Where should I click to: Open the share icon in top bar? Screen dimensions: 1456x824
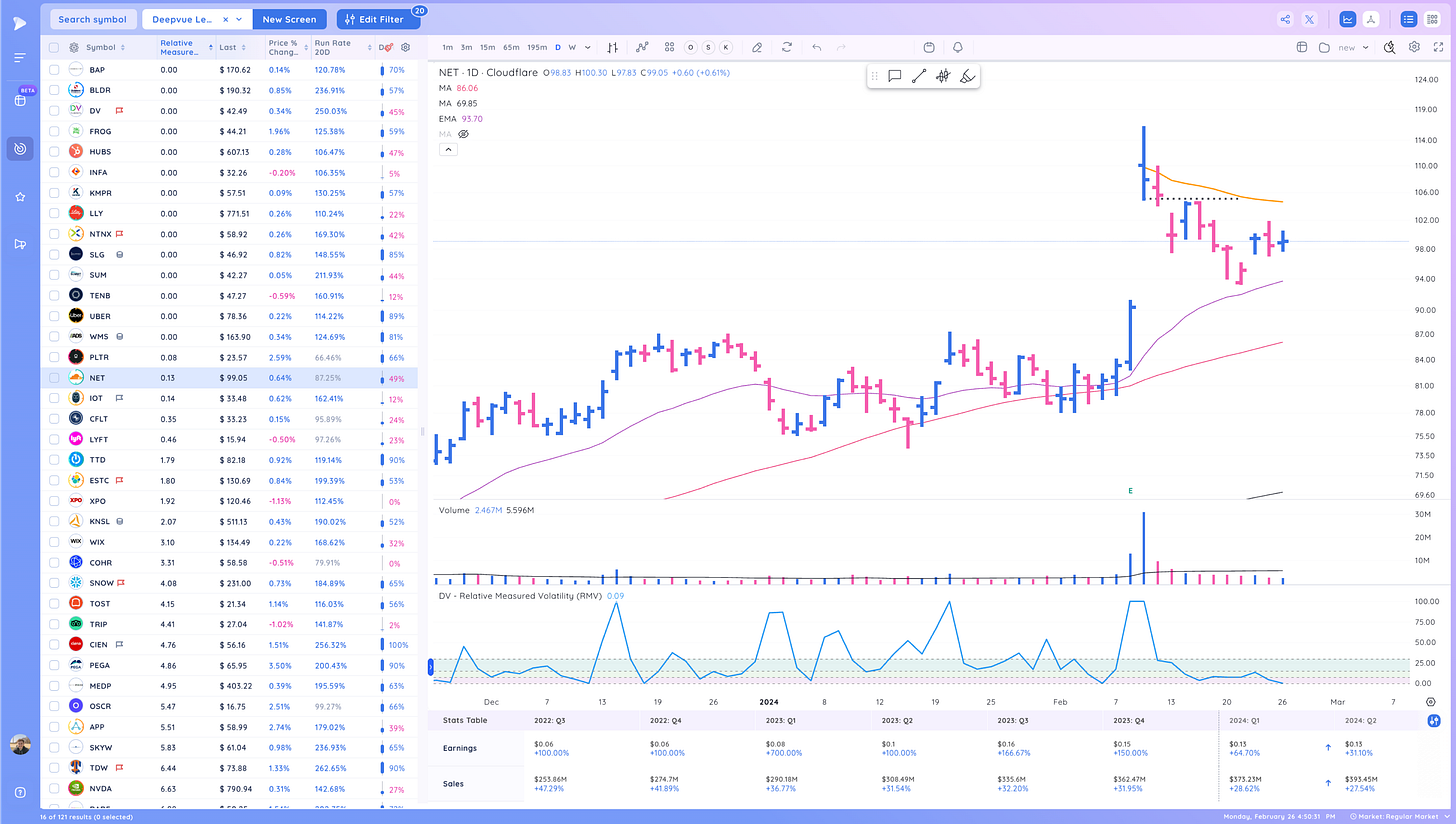[x=1285, y=19]
